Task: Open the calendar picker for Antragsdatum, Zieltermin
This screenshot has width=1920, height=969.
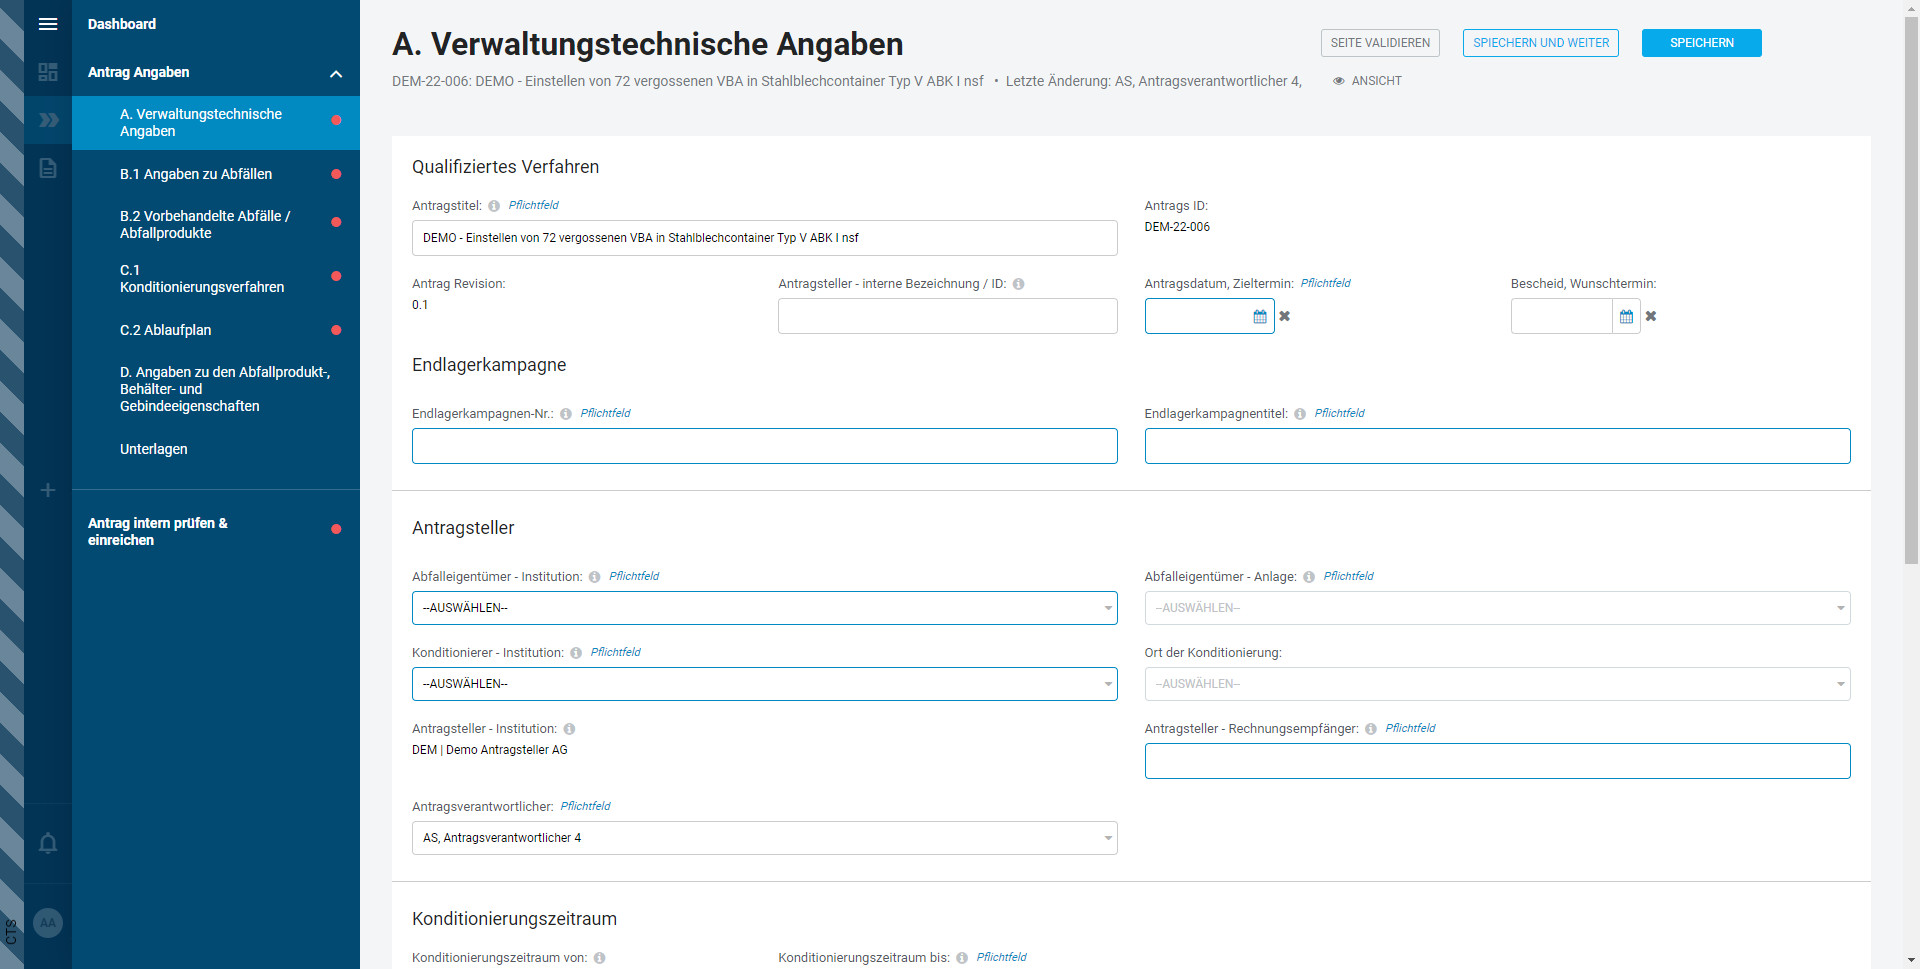Action: [1259, 316]
